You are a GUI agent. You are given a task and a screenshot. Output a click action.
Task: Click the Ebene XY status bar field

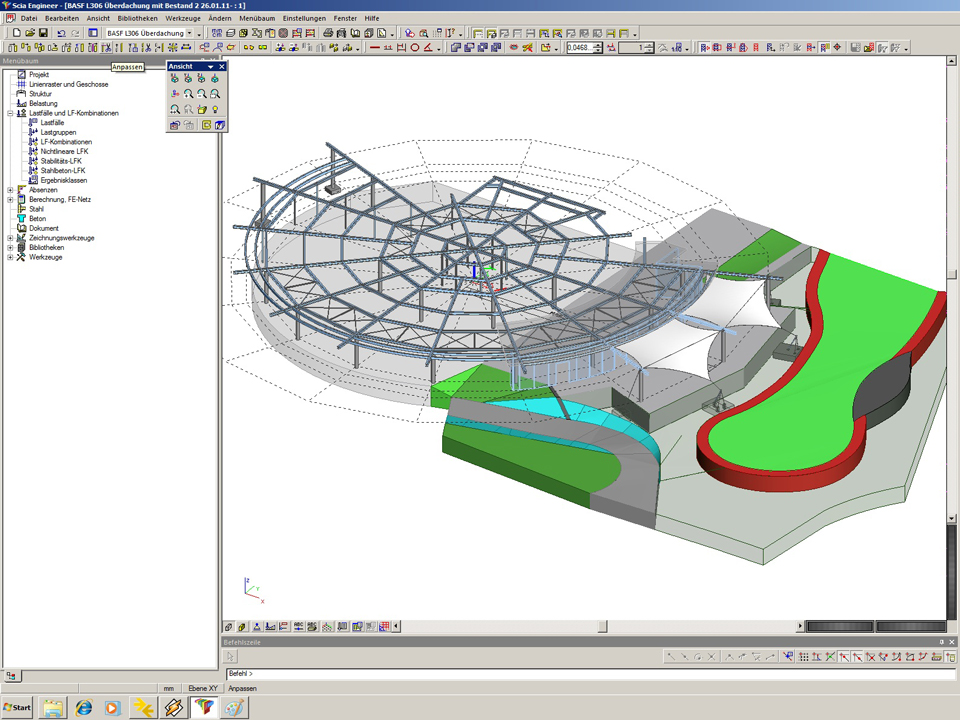tap(203, 689)
